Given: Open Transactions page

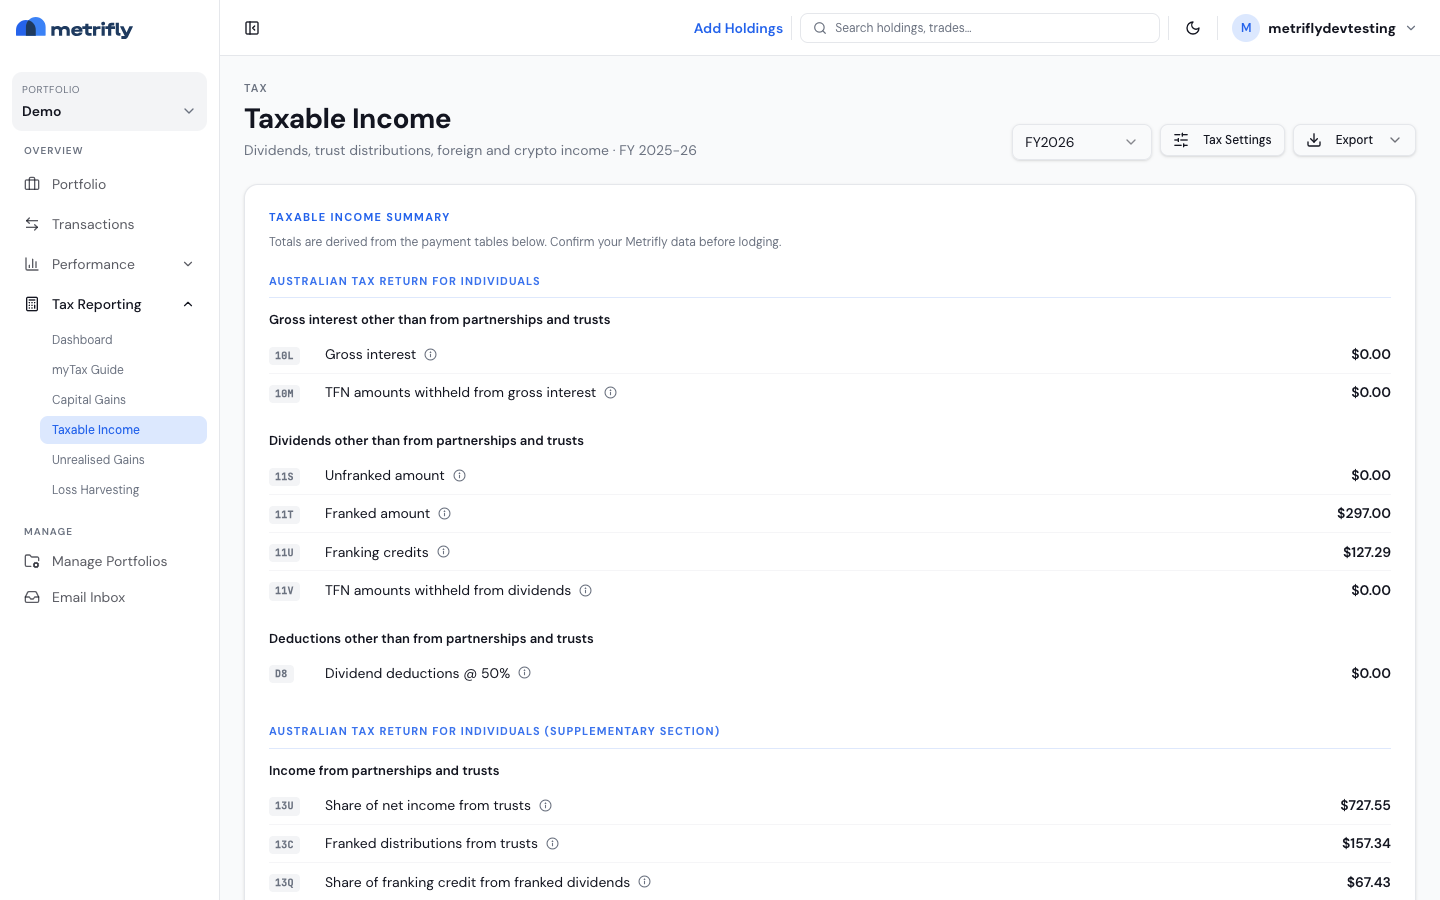Looking at the screenshot, I should click(109, 224).
